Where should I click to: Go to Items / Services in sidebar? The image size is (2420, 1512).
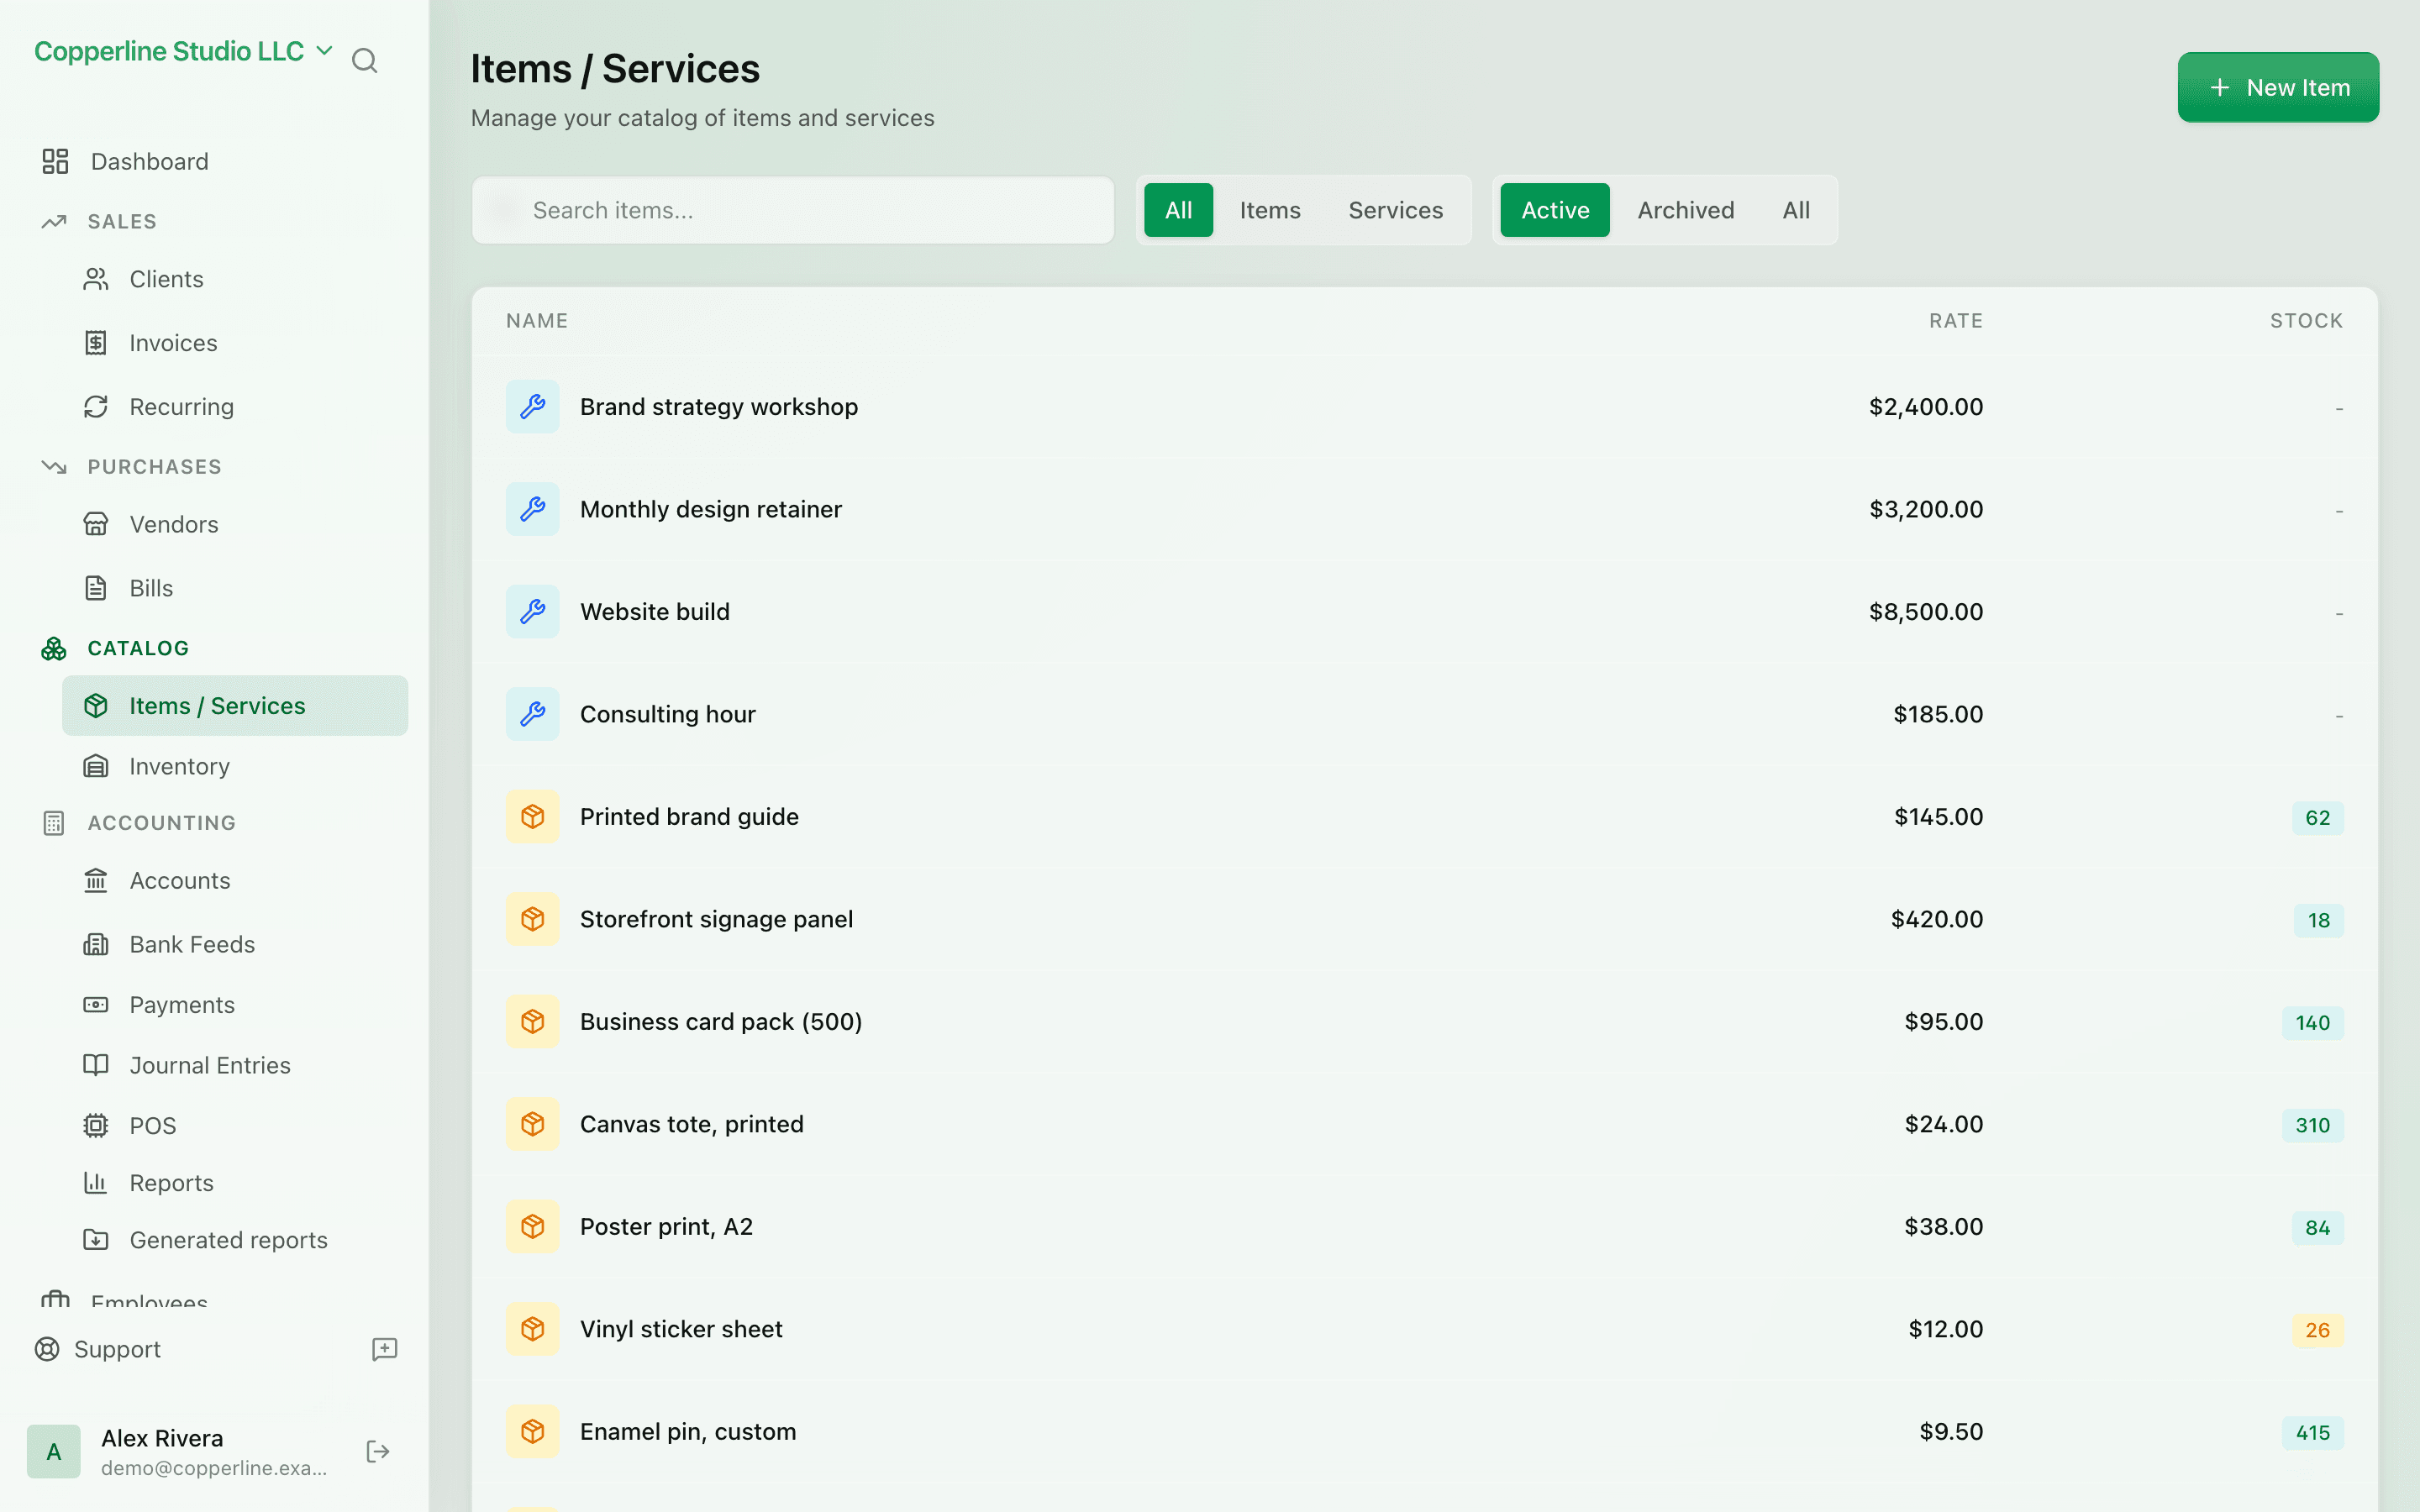[235, 706]
